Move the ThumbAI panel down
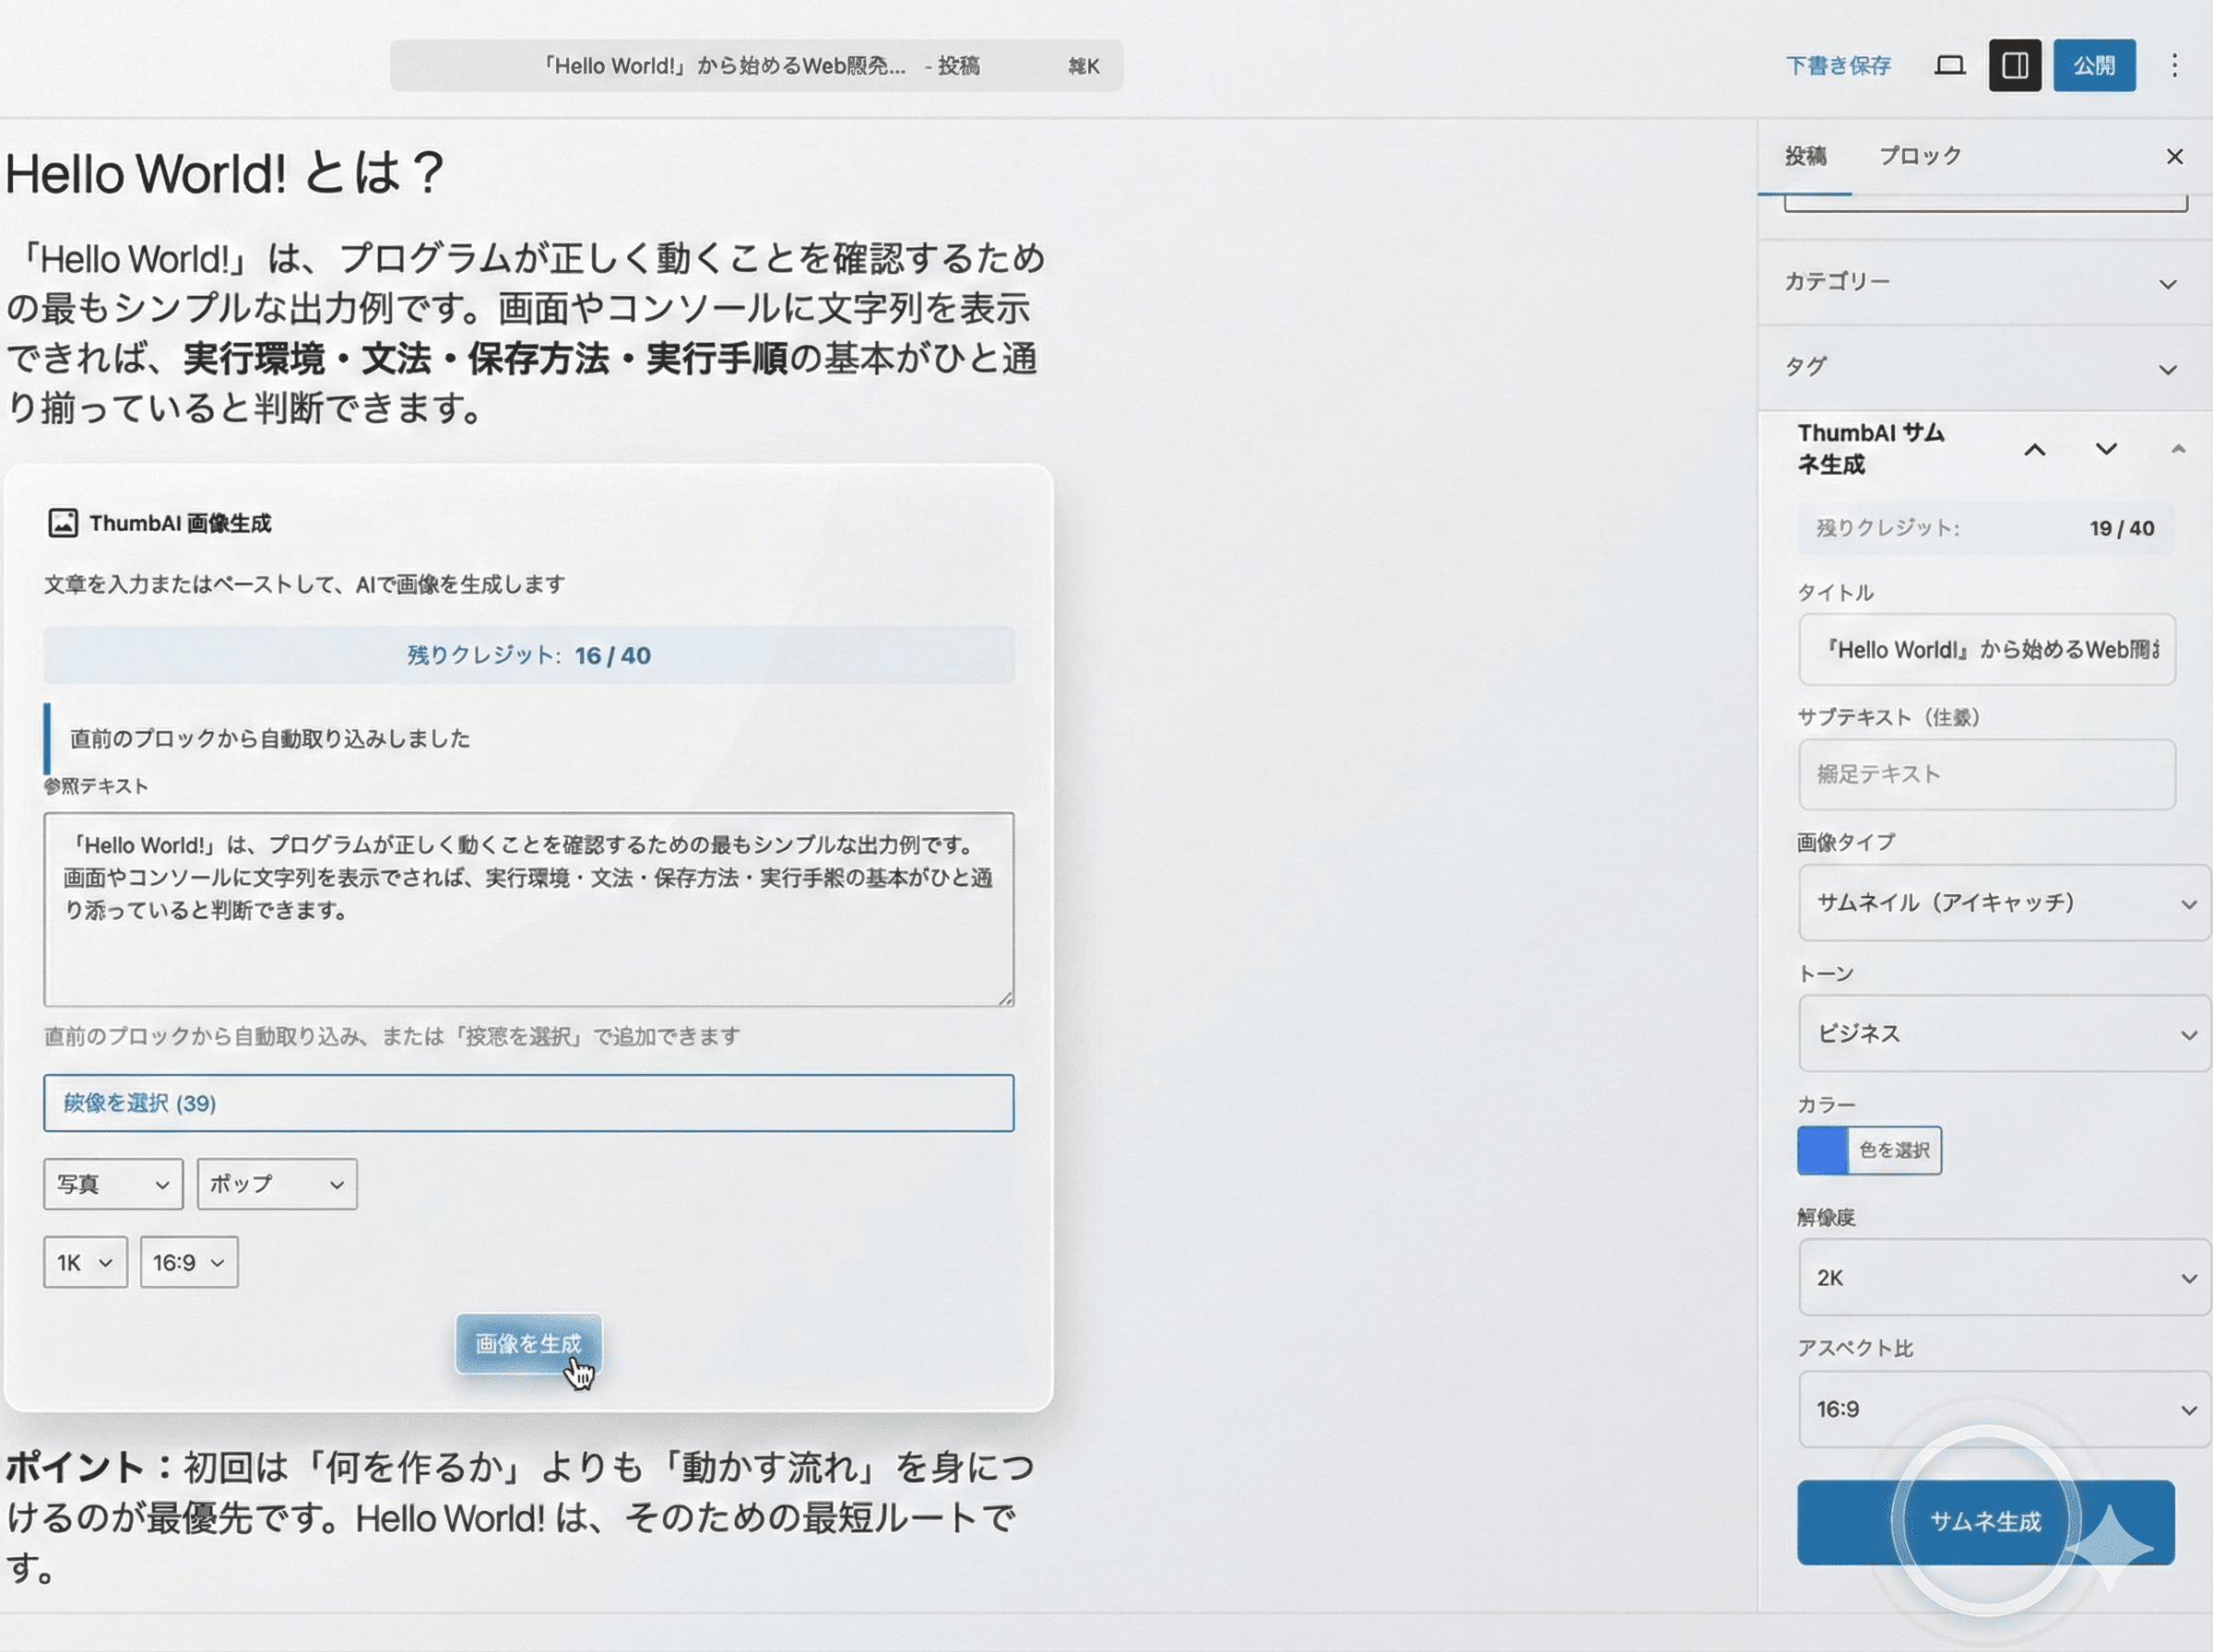2213x1652 pixels. (2106, 450)
